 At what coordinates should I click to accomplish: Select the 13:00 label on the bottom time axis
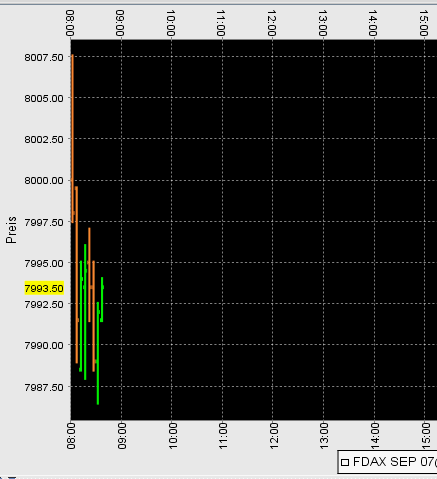[324, 436]
